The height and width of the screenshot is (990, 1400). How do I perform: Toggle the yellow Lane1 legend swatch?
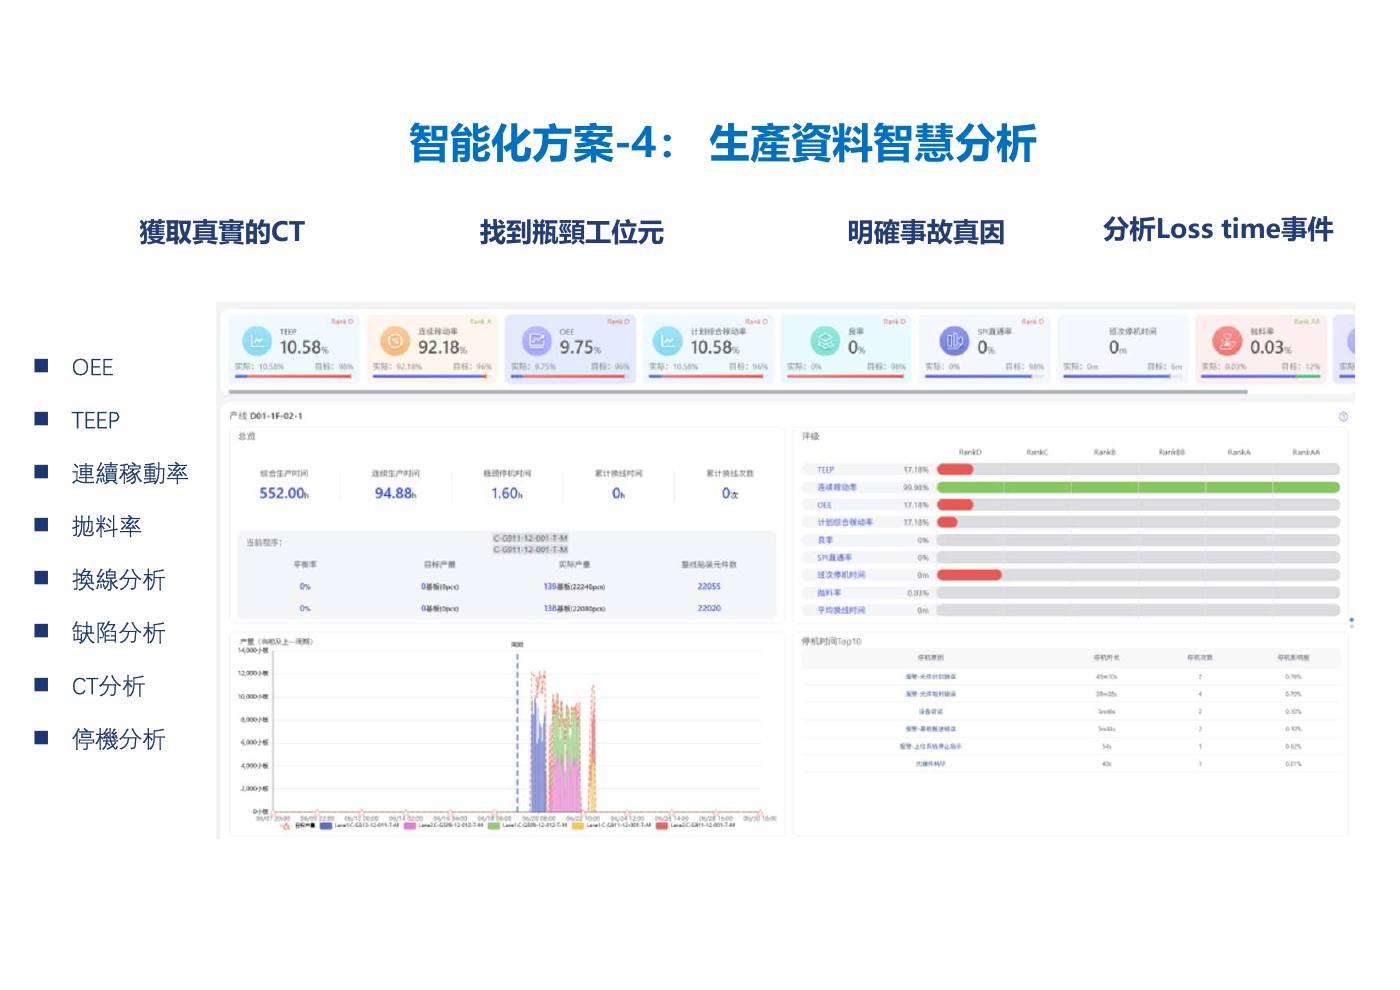pyautogui.click(x=577, y=826)
